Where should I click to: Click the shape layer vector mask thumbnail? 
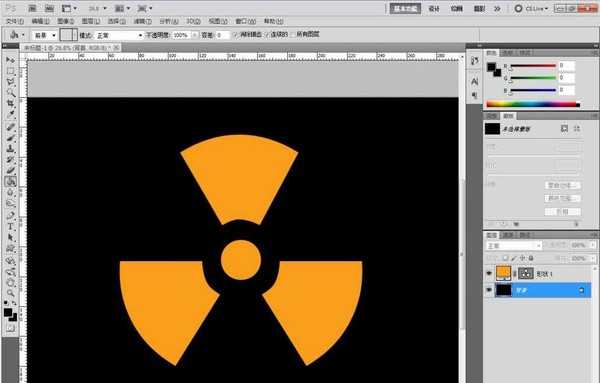coord(526,273)
